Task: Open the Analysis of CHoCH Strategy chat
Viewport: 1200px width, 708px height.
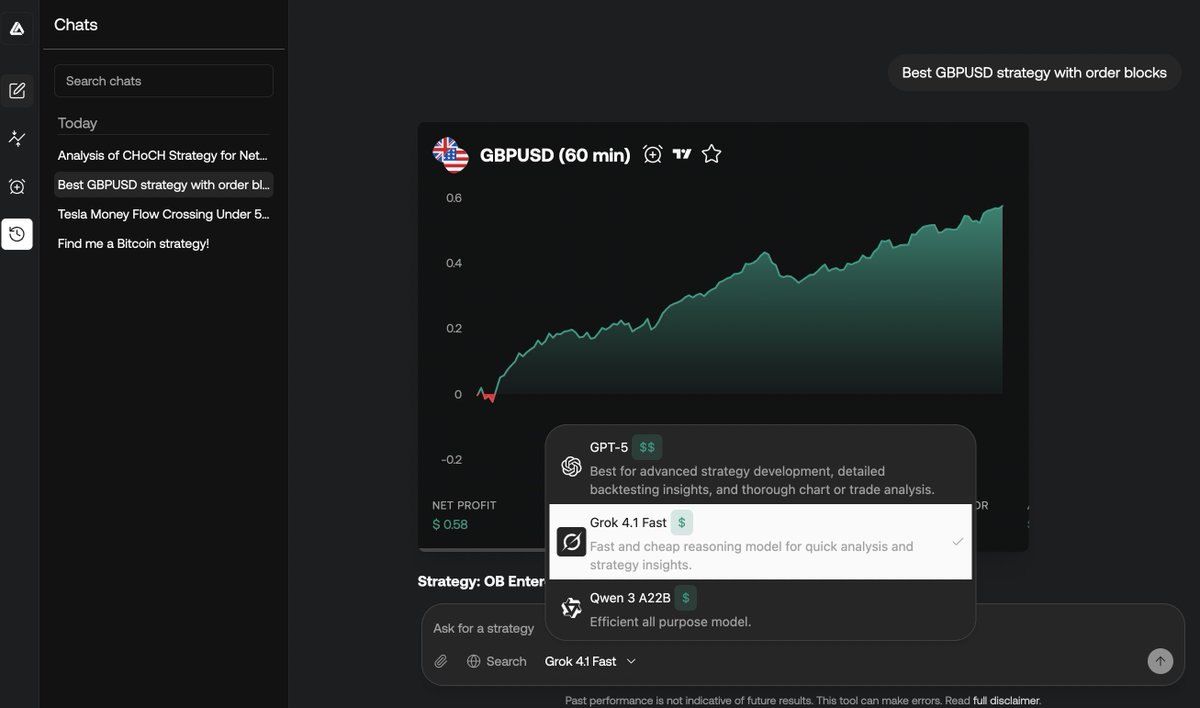Action: pos(163,155)
